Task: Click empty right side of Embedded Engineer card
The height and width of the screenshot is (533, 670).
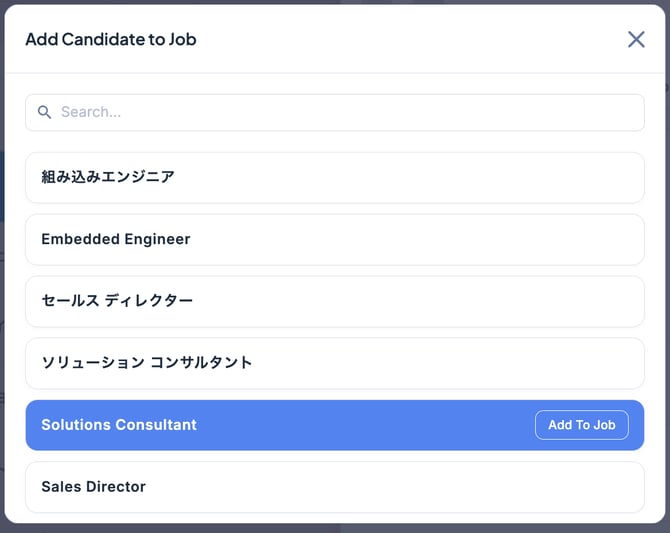Action: click(520, 240)
